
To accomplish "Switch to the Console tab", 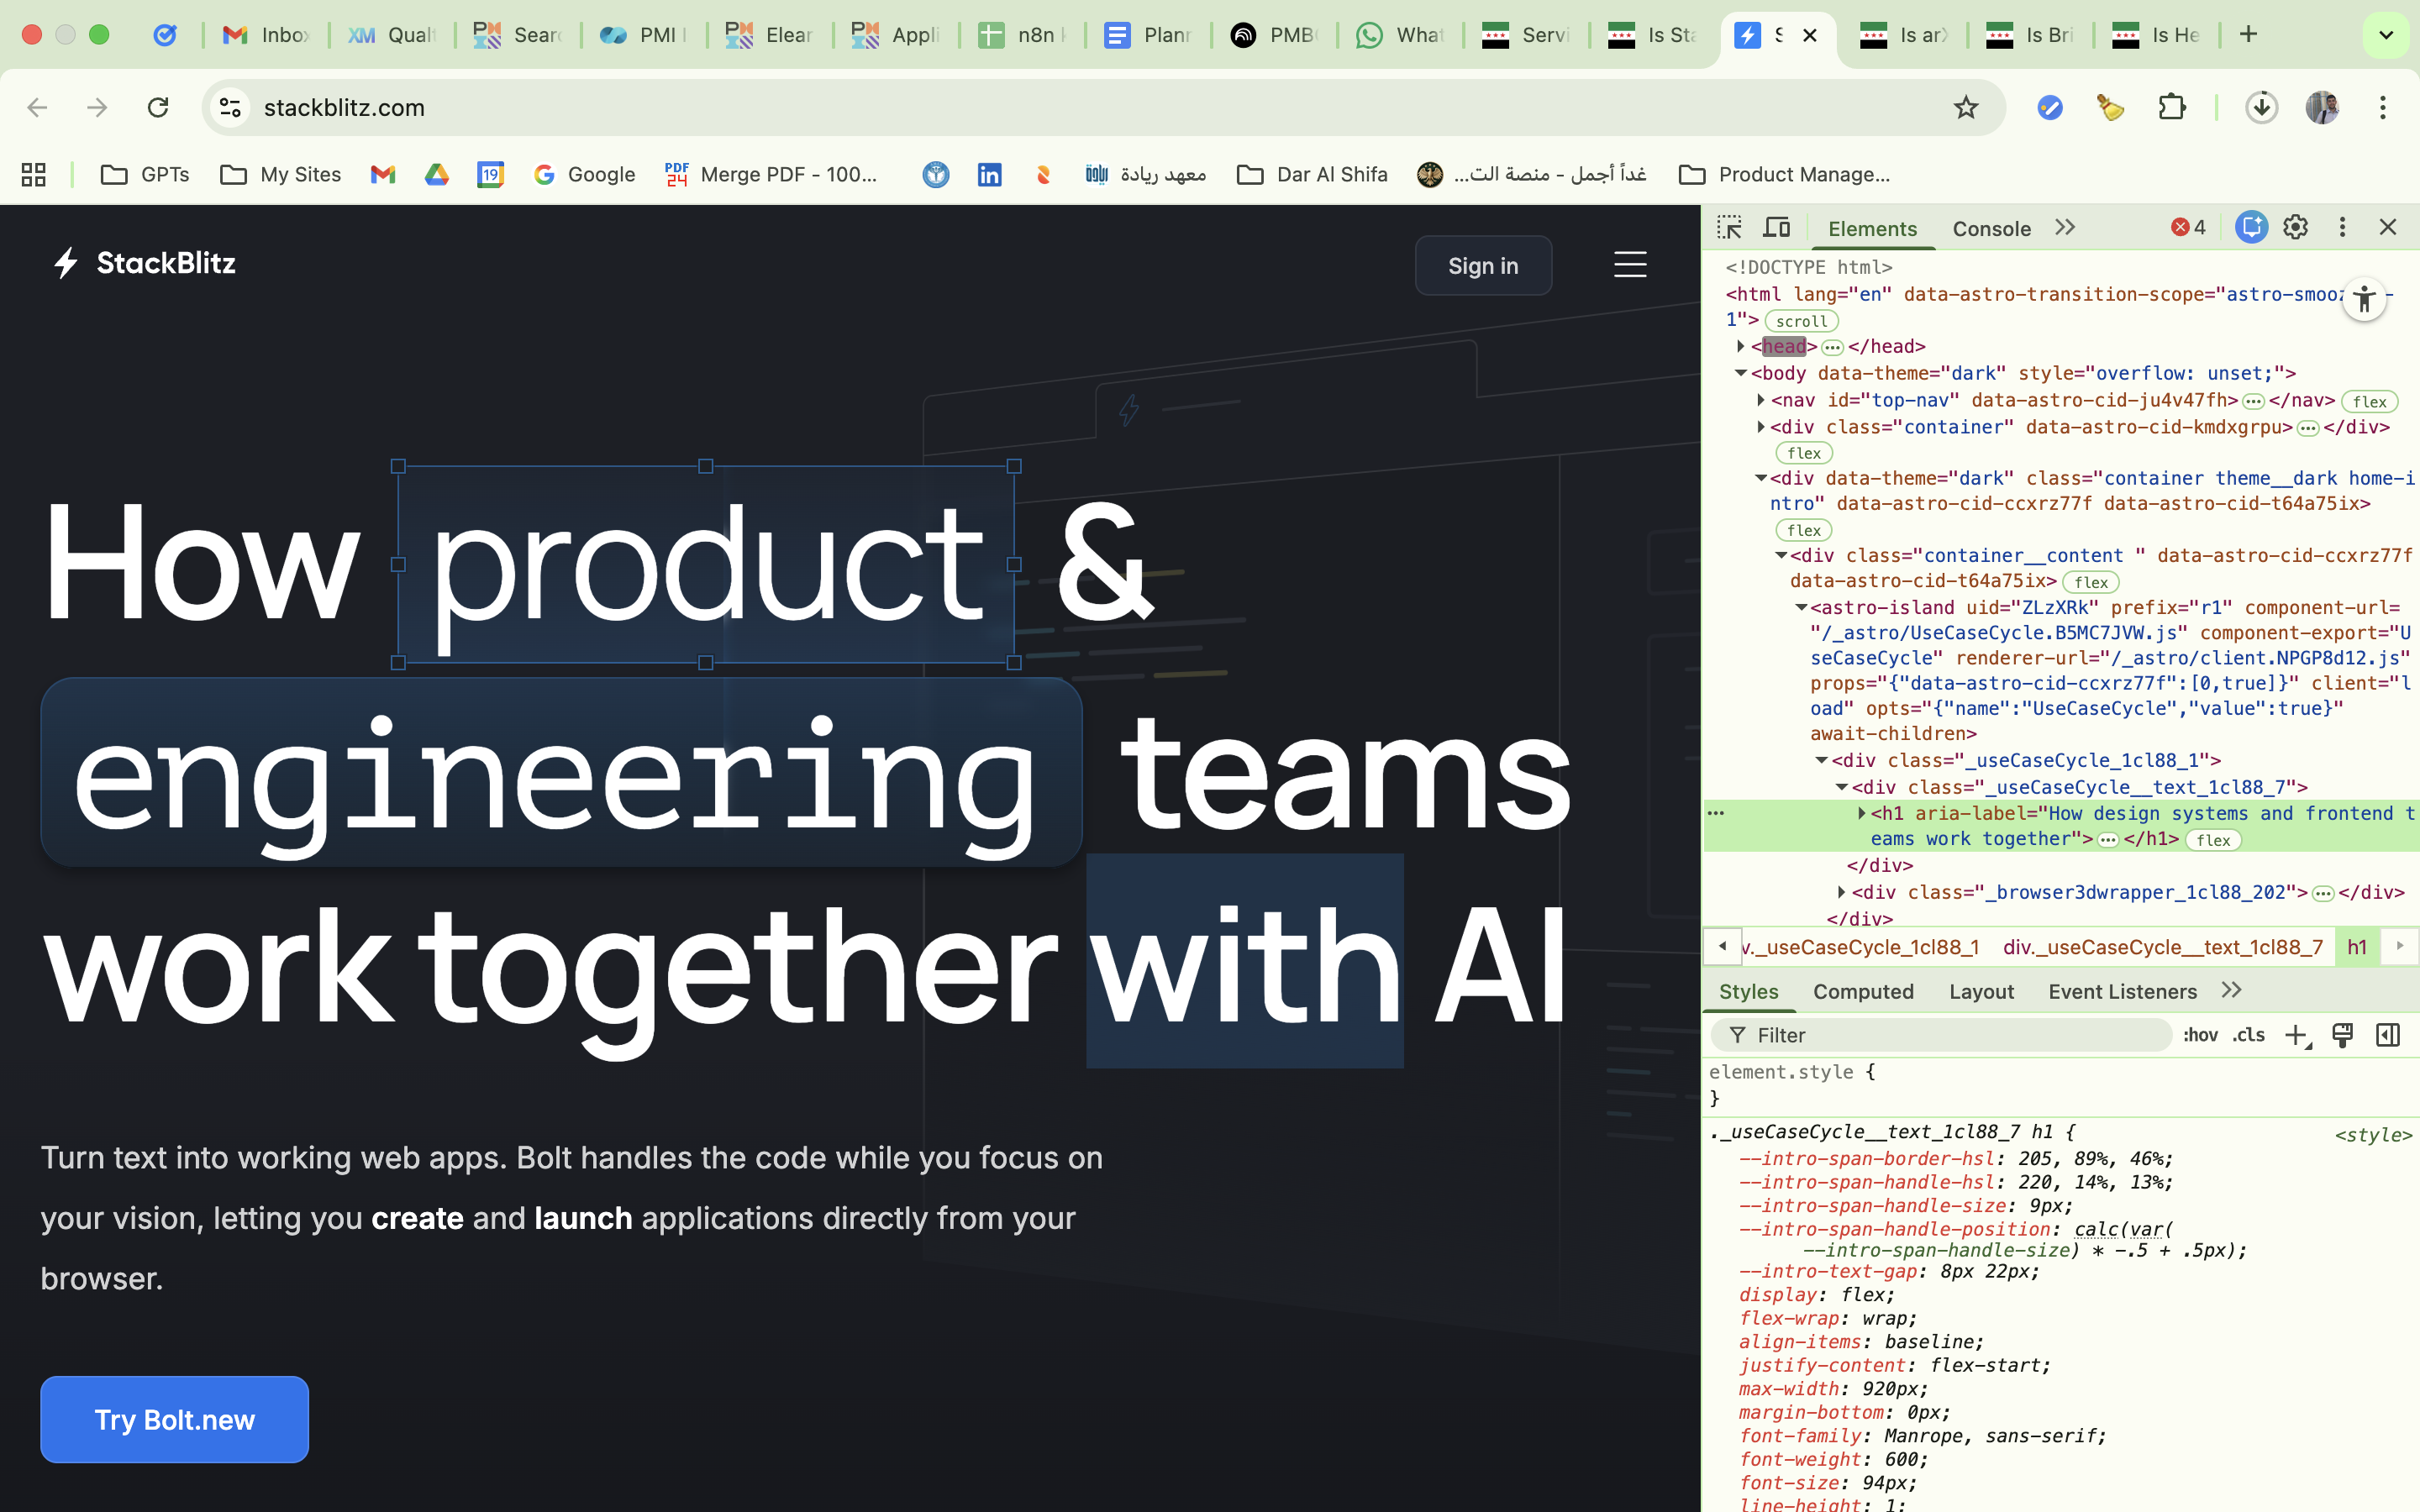I will tap(1991, 229).
